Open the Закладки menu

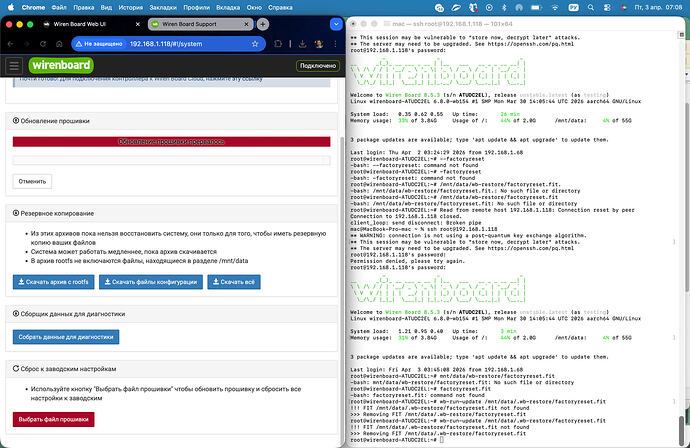point(163,7)
